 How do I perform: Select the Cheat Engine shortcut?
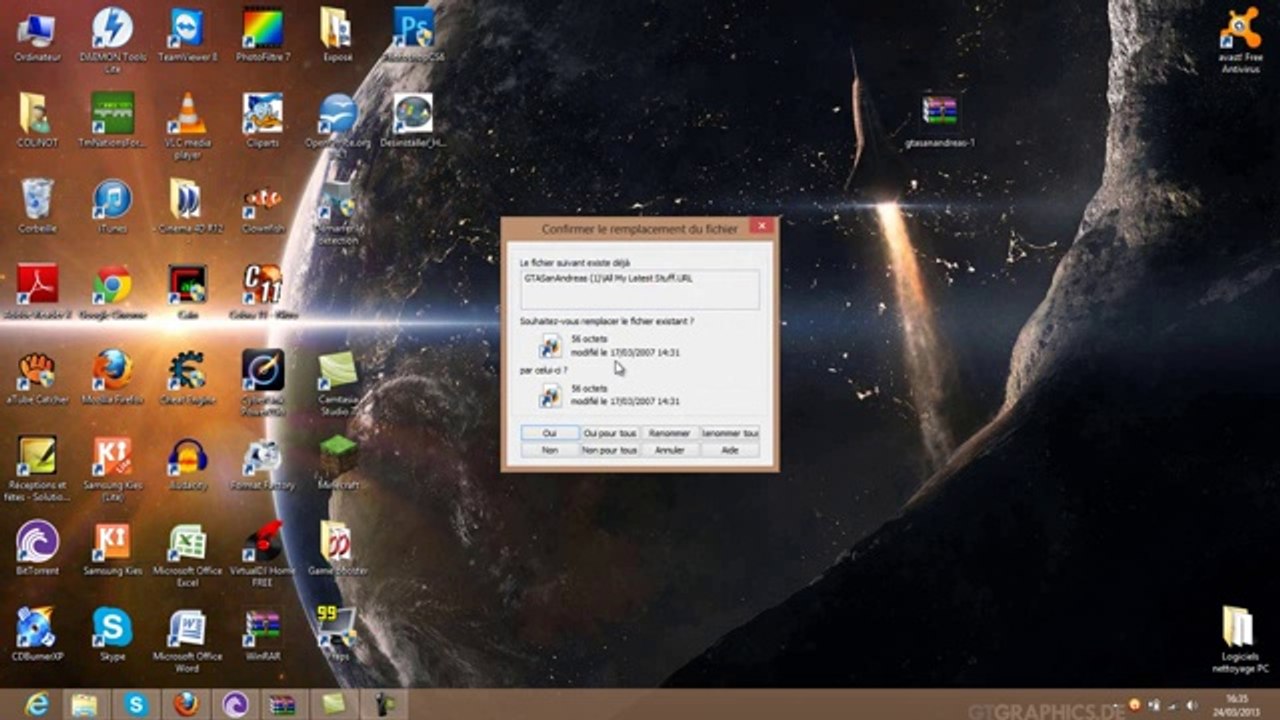187,377
